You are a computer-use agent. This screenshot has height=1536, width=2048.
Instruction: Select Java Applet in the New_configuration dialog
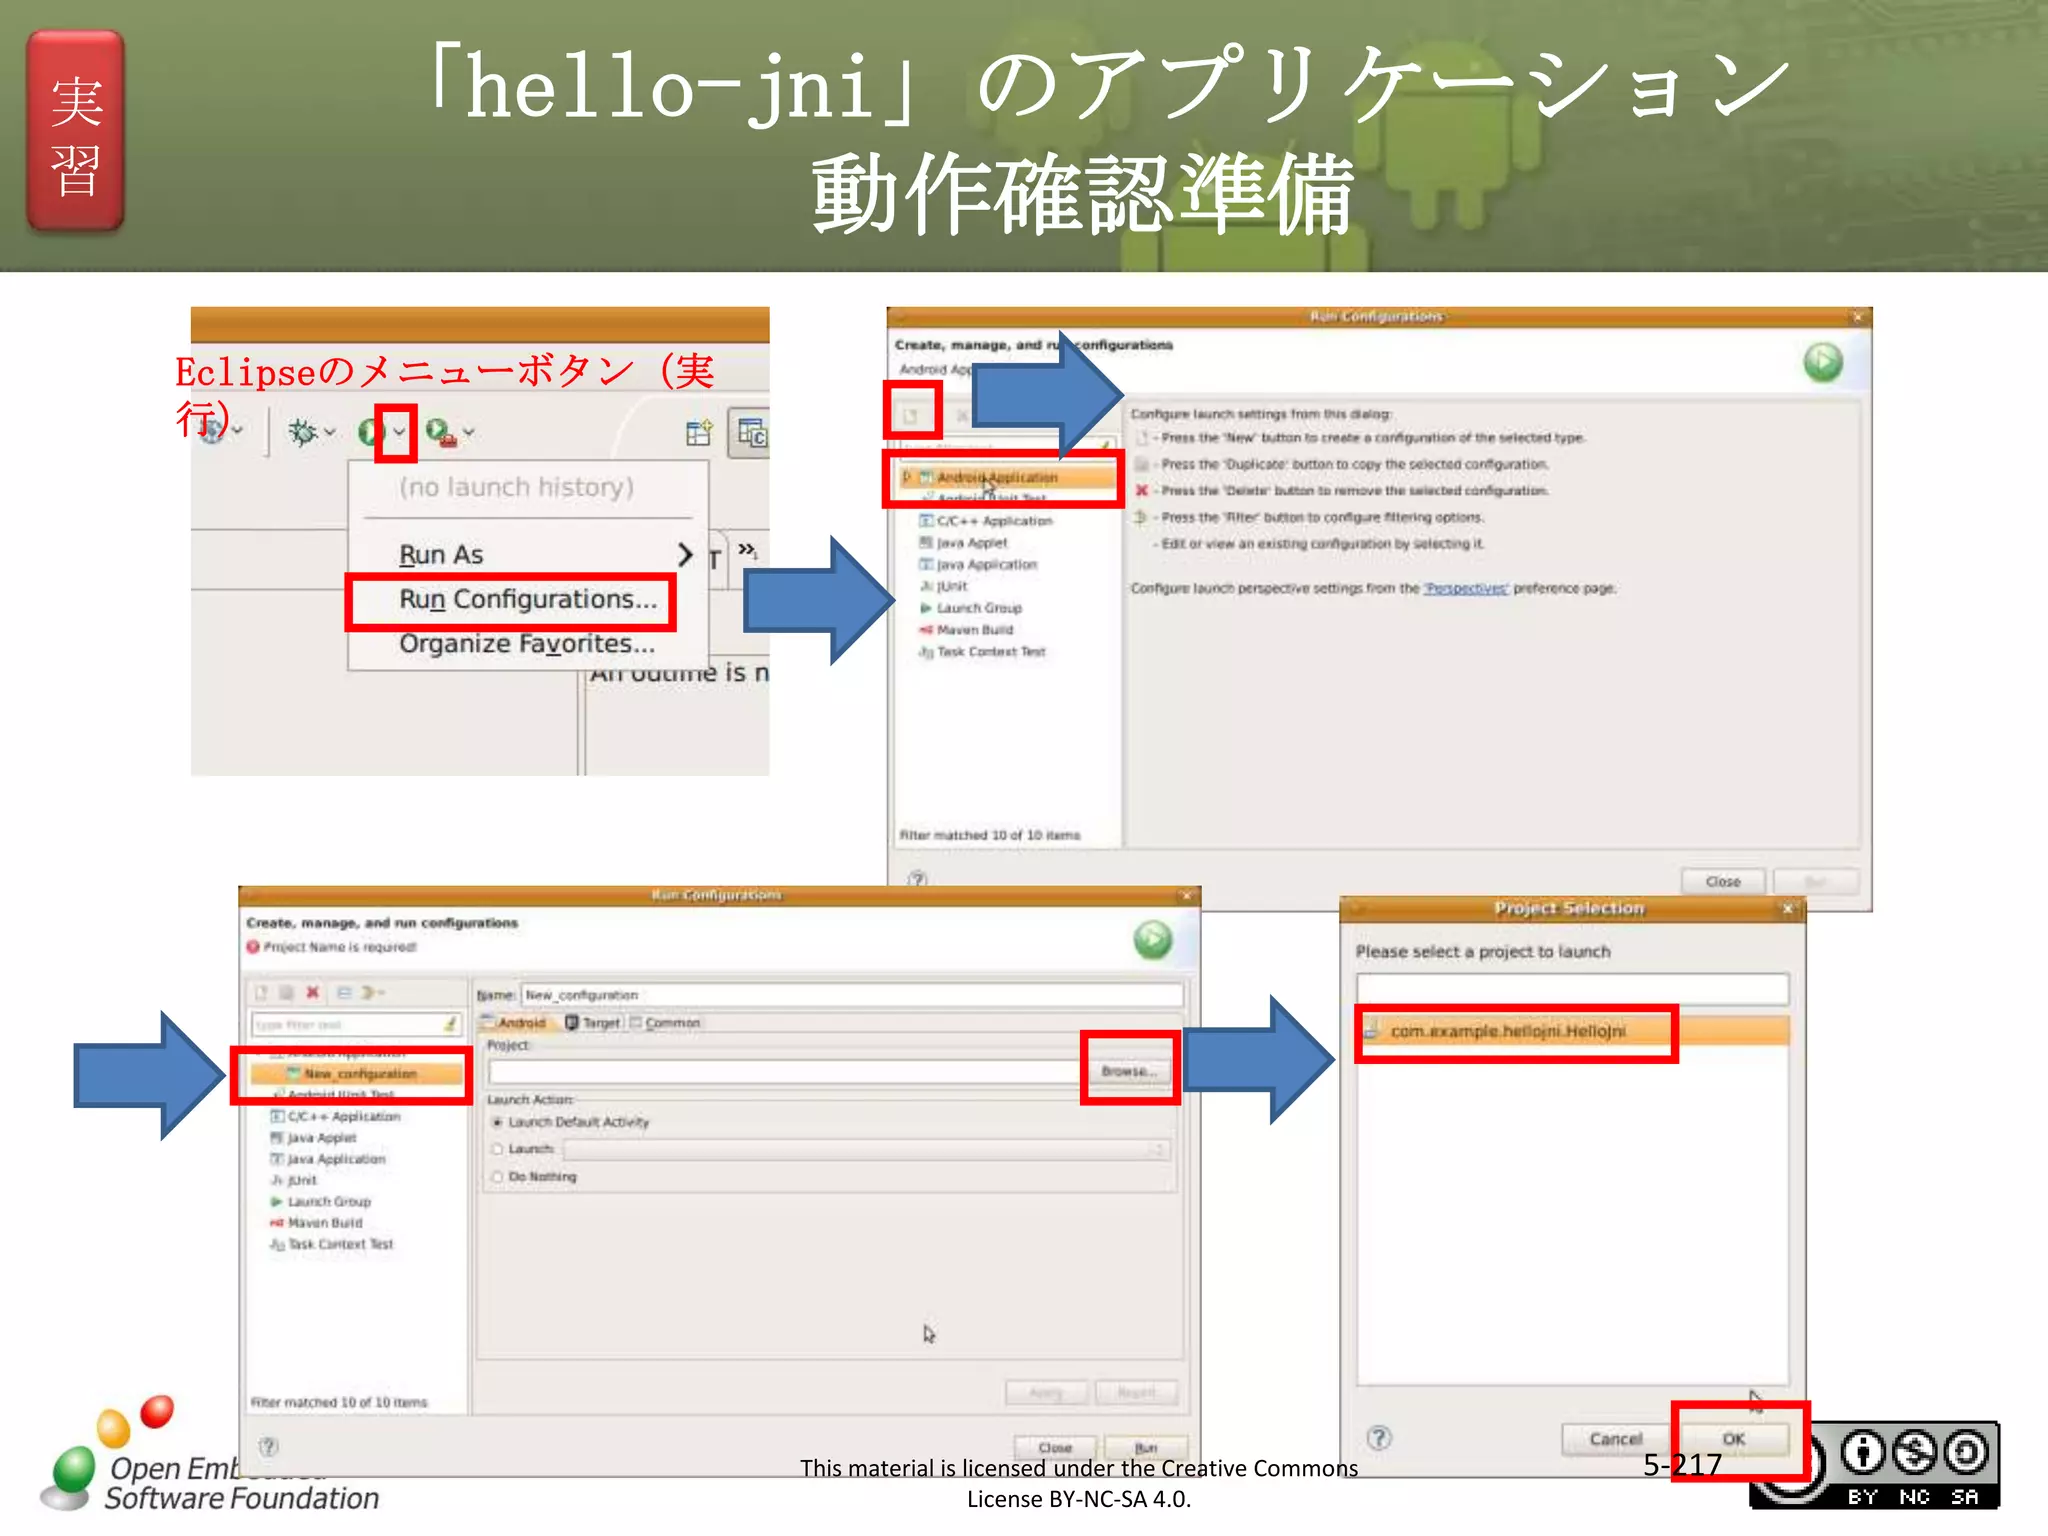pos(313,1138)
